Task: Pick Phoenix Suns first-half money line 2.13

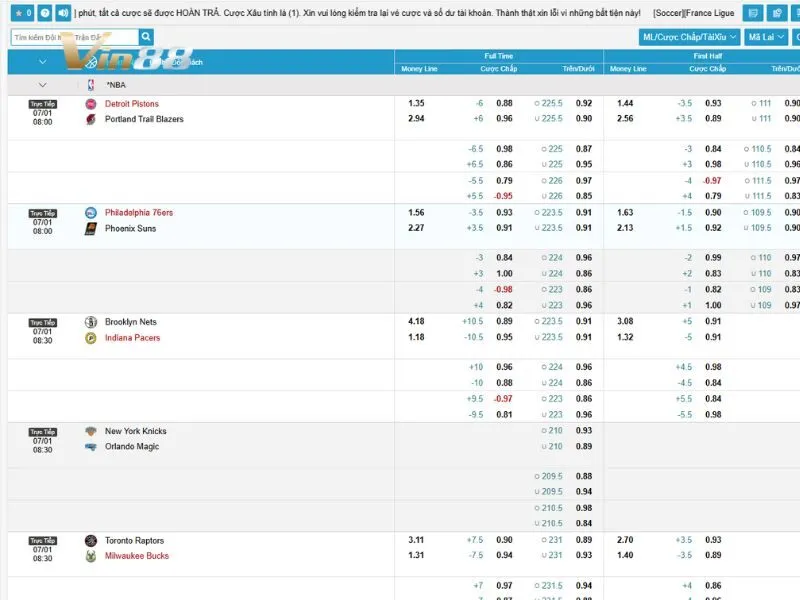Action: tap(625, 228)
